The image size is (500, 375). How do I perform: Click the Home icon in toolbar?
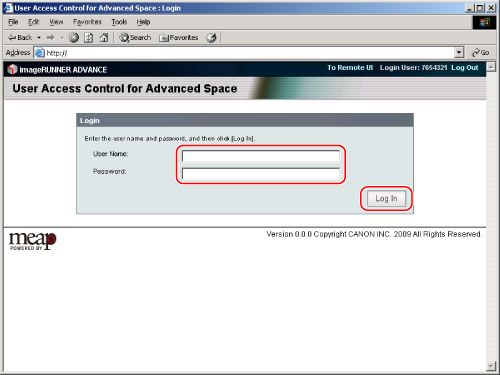104,38
